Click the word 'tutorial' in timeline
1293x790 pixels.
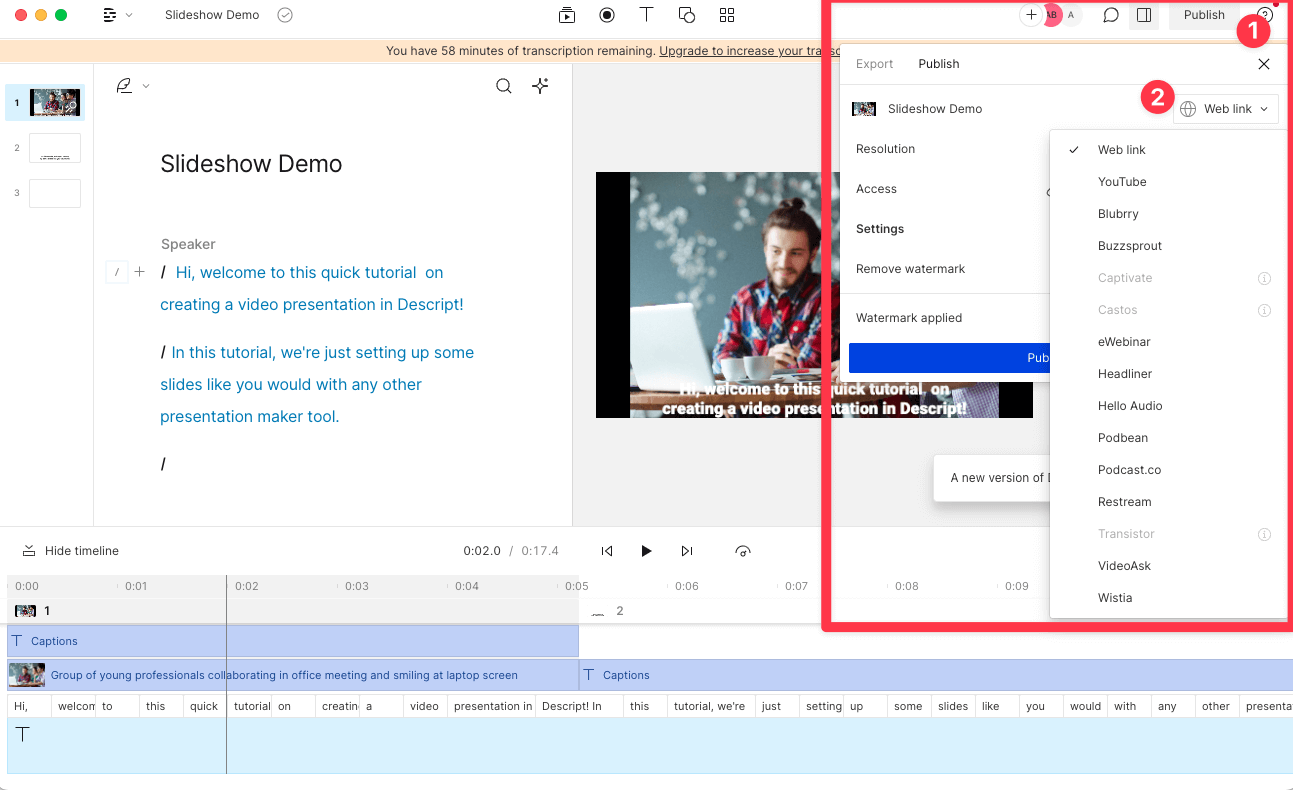click(251, 706)
